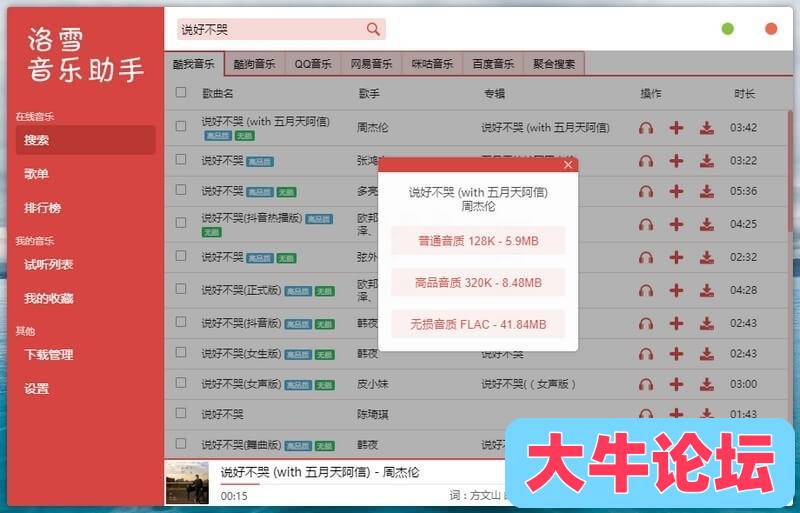Switch to the QQ音乐 tab
The image size is (800, 513).
coord(313,64)
